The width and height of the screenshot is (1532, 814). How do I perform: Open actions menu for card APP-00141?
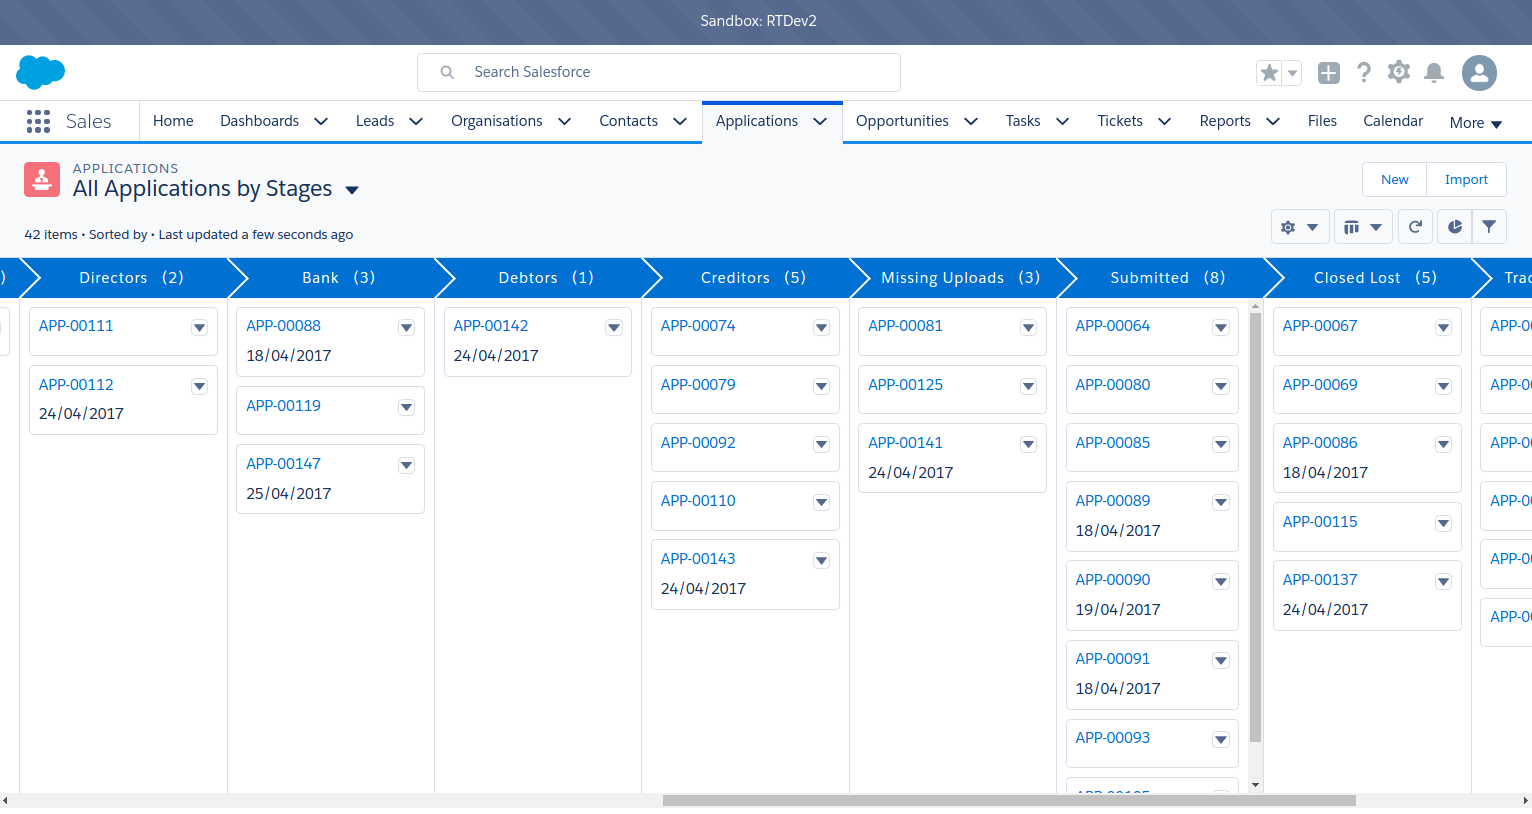1028,444
